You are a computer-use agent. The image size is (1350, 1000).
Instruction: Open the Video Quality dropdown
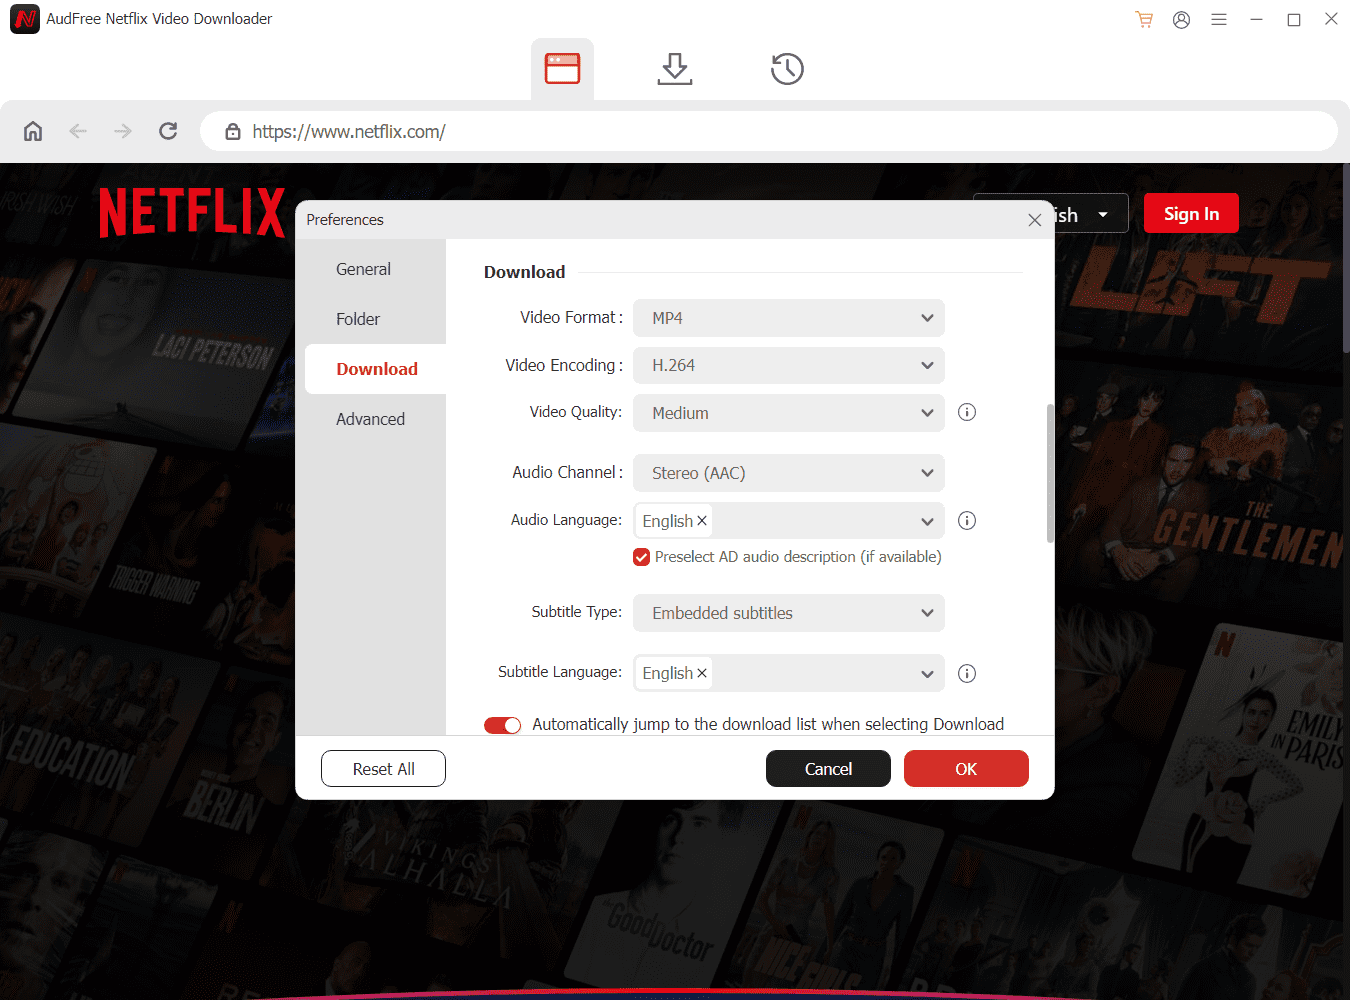click(789, 413)
